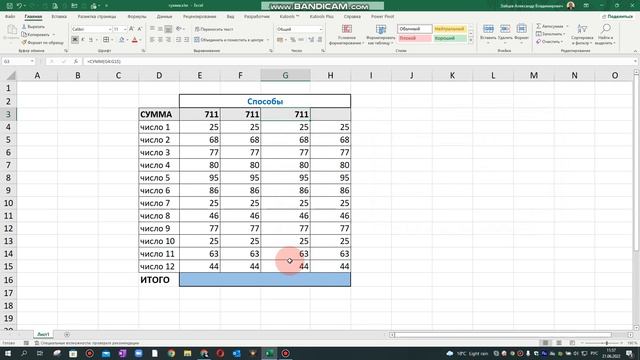Image resolution: width=640 pixels, height=360 pixels.
Task: Open Сортировка и фильтр menu
Action: tap(582, 34)
